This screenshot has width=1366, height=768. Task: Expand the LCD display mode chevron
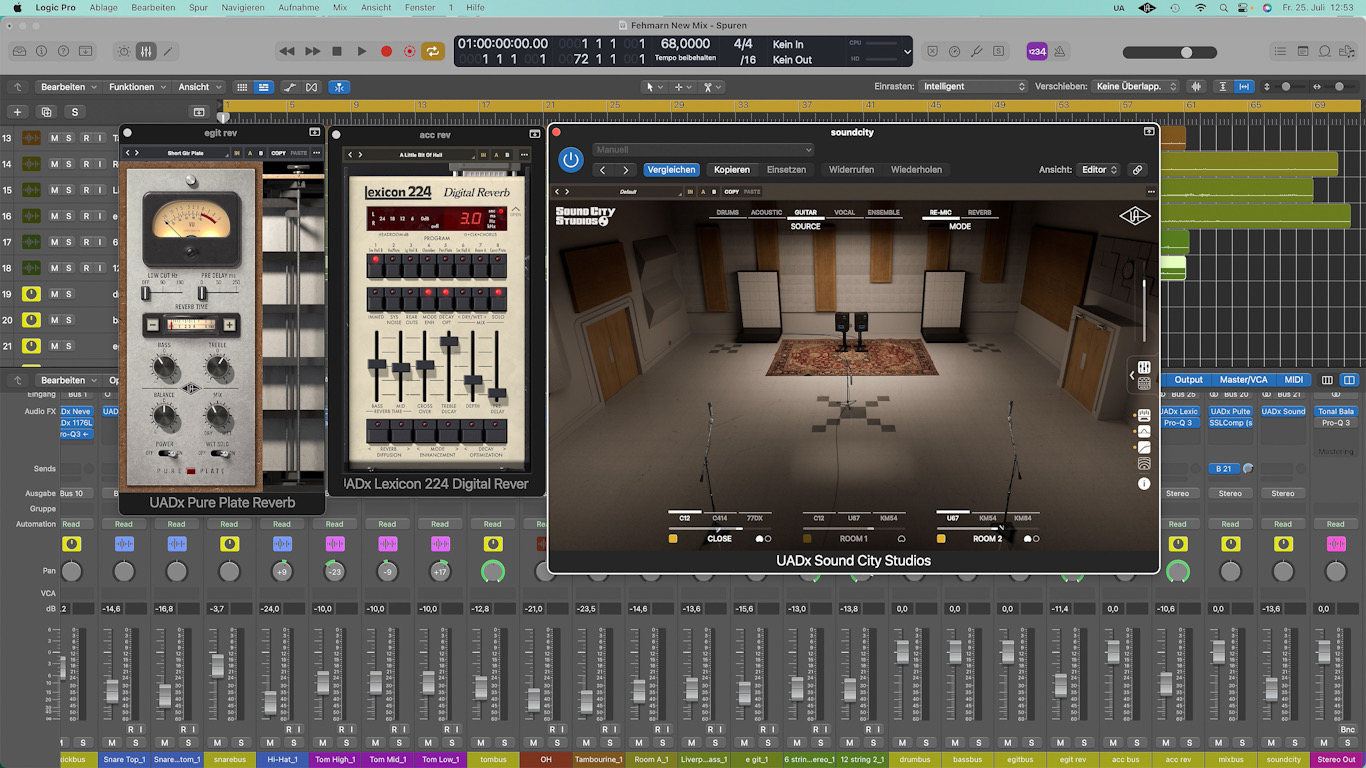coord(907,52)
